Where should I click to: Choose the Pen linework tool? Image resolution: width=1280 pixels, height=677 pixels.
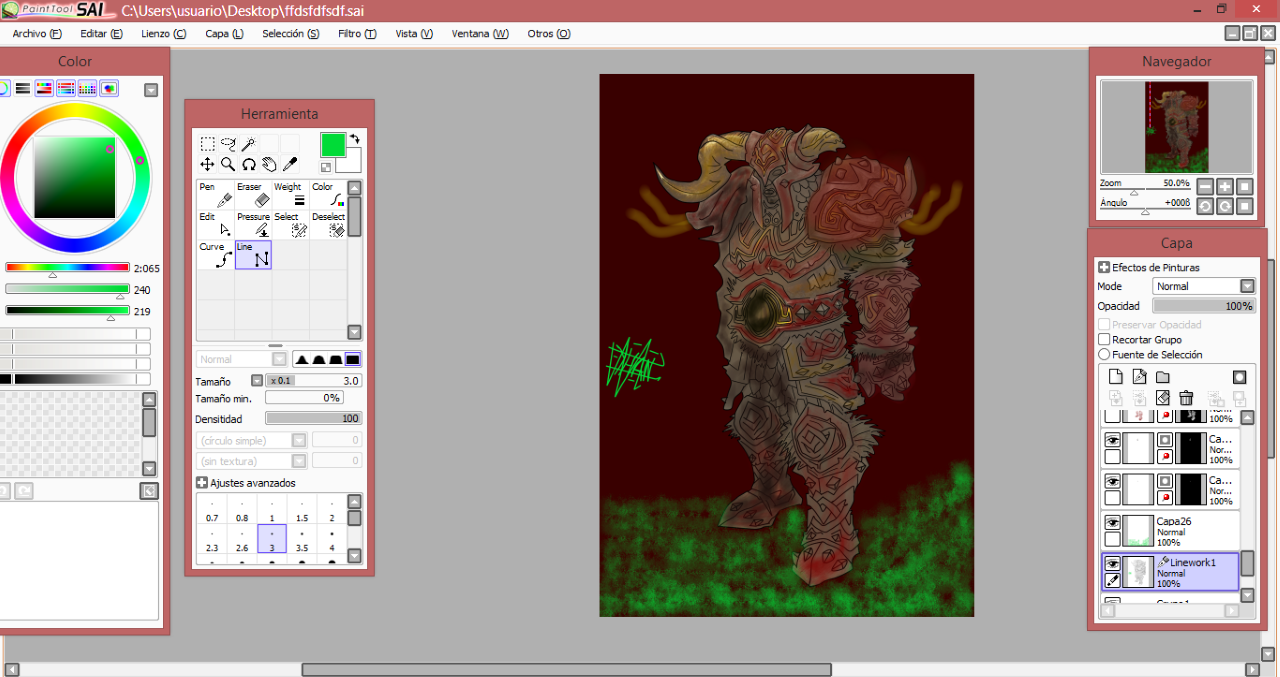215,195
